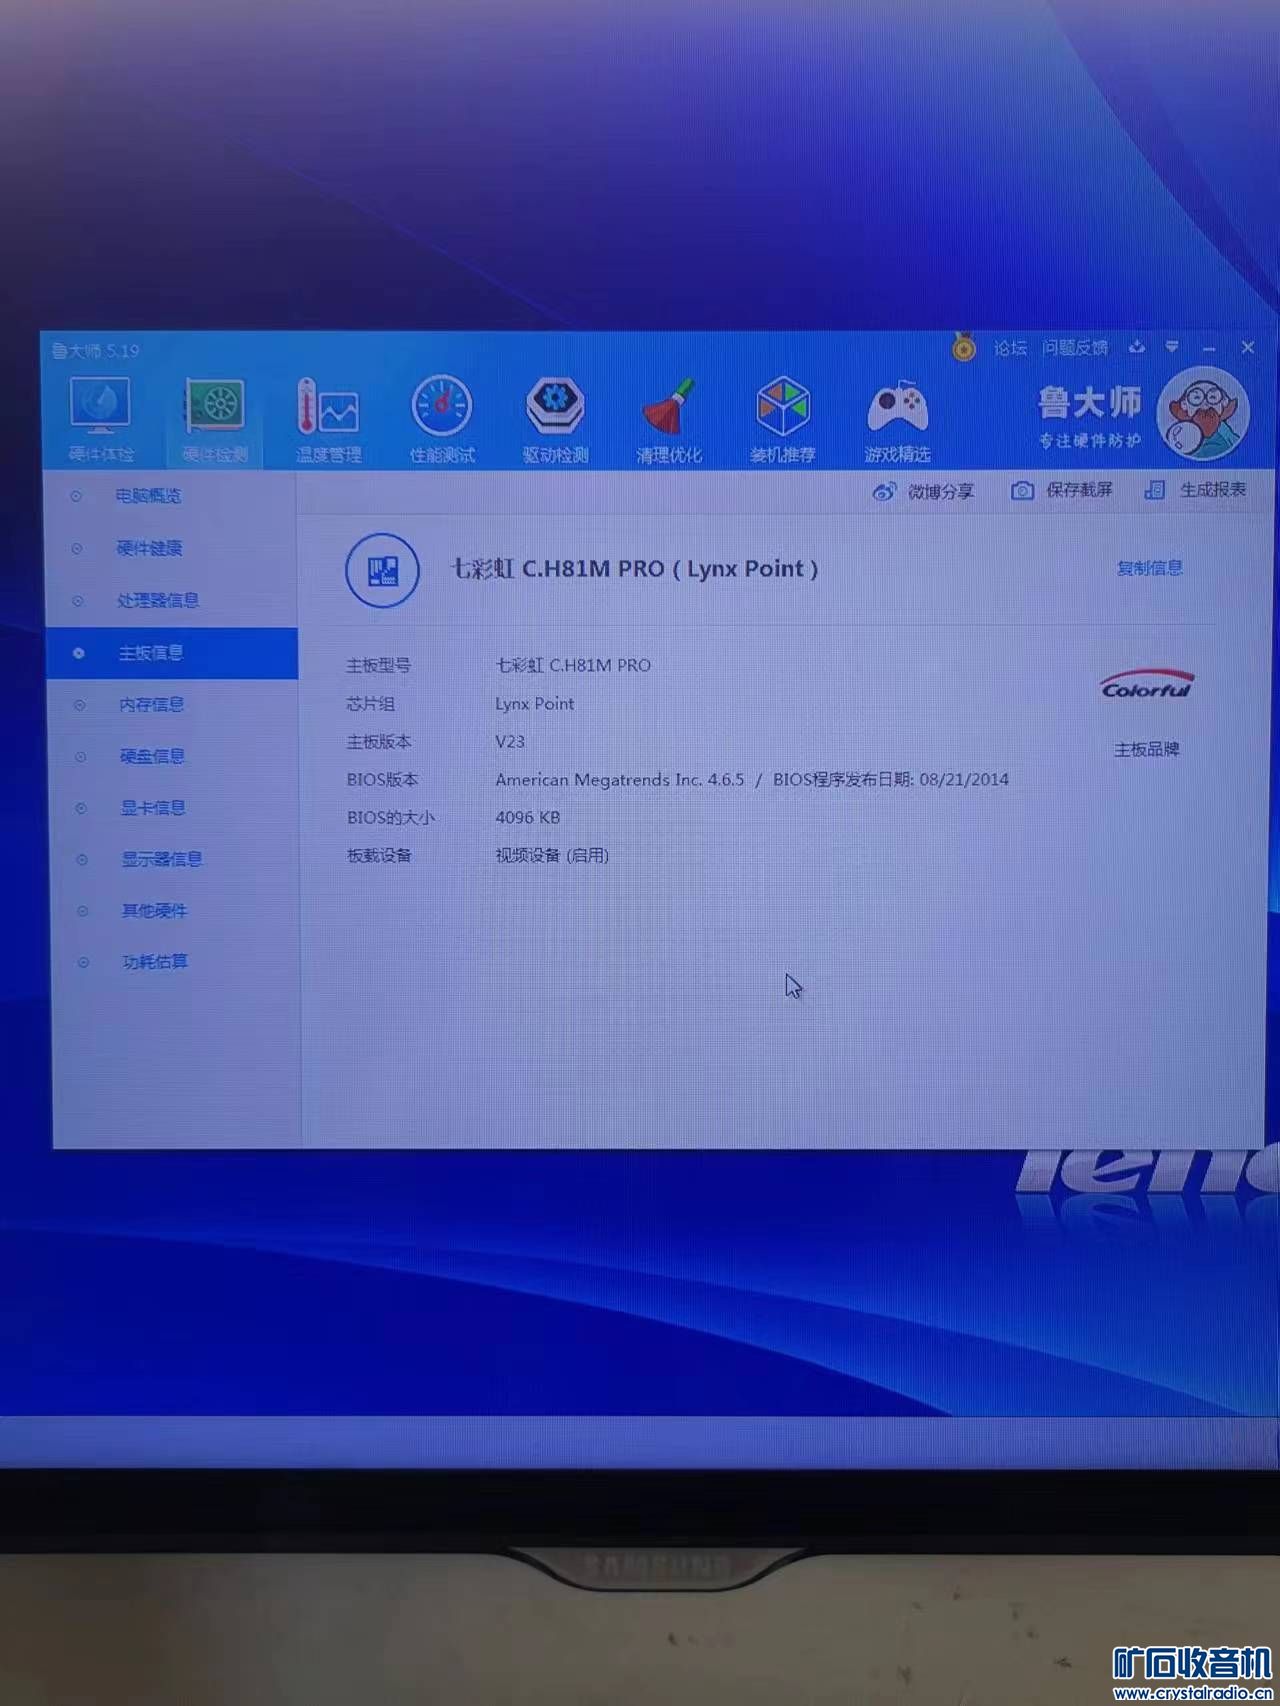Minimize the 鲁大师 window
The image size is (1280, 1706).
(x=1210, y=348)
